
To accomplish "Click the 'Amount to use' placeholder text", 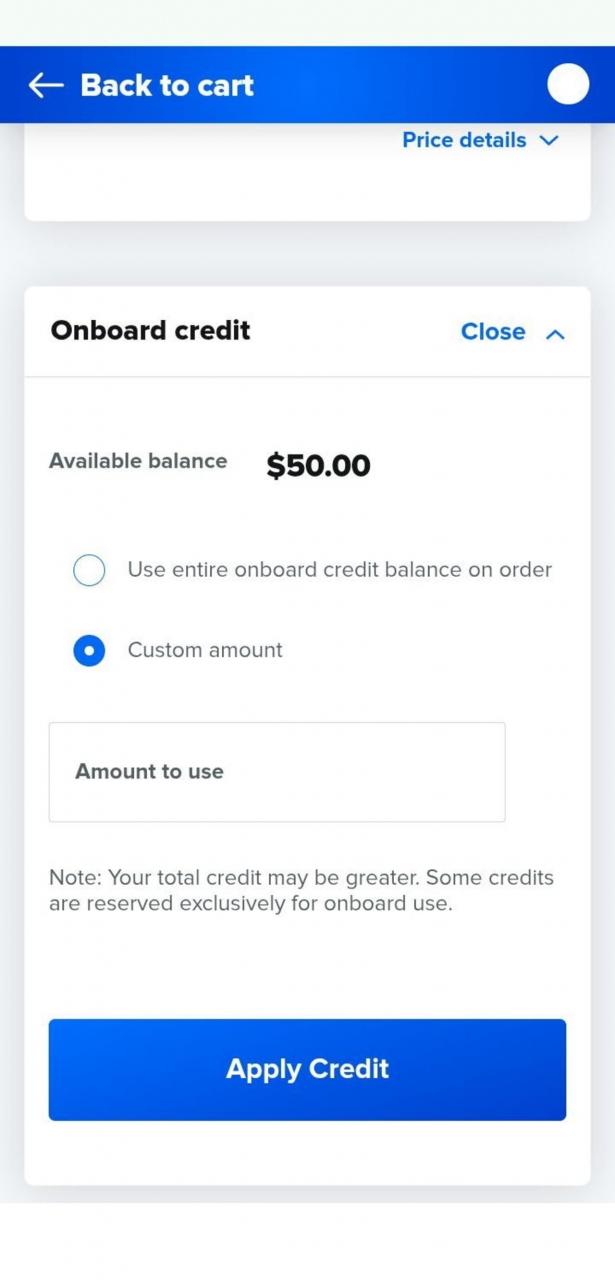I will point(149,772).
